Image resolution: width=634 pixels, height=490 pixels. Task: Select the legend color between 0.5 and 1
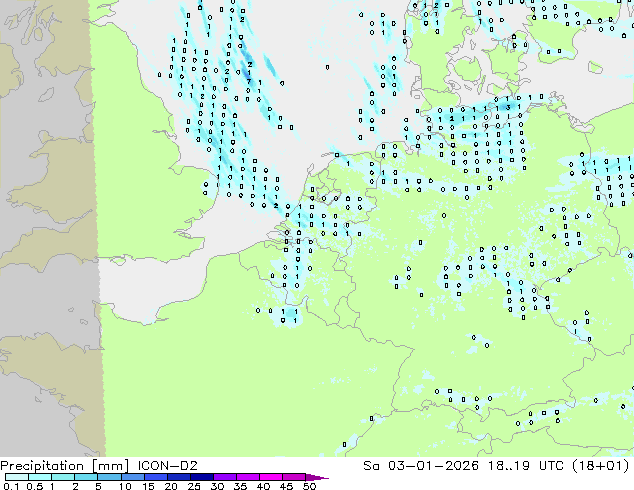click(40, 477)
